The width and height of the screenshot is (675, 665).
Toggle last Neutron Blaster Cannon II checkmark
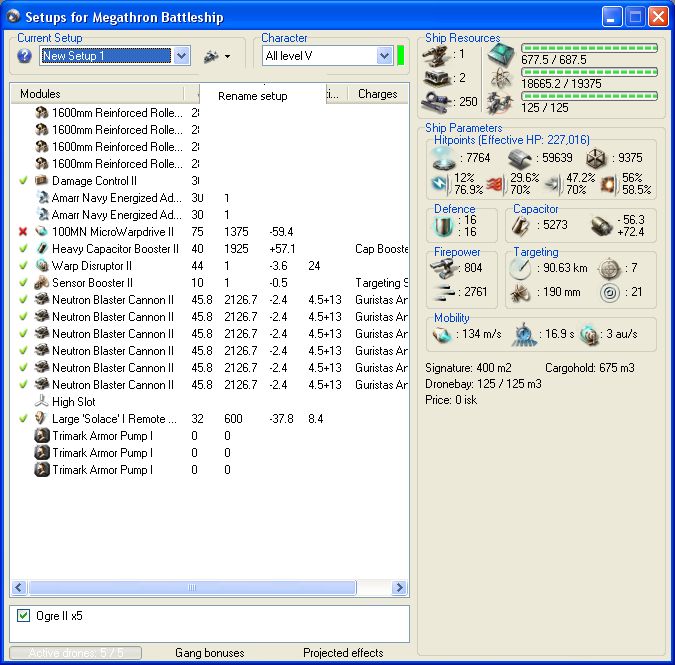[x=23, y=384]
